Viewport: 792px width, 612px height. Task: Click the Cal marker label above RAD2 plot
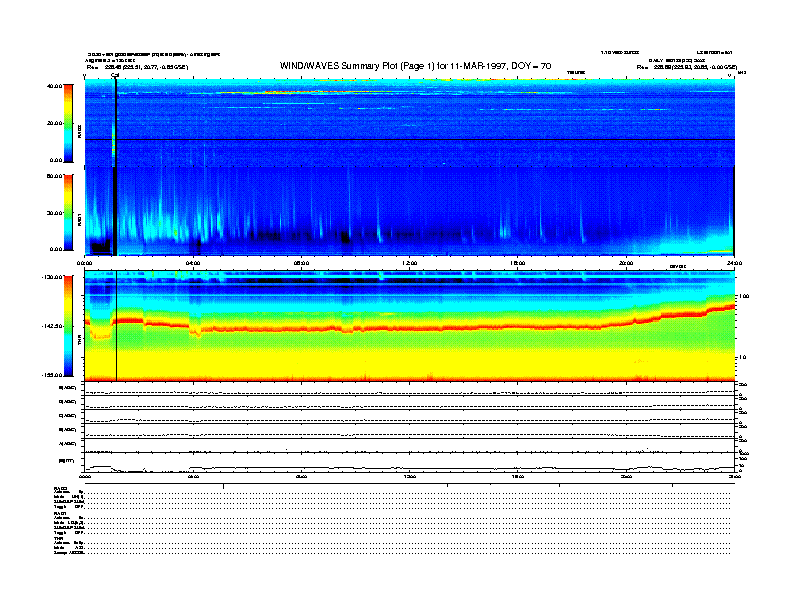(x=115, y=76)
